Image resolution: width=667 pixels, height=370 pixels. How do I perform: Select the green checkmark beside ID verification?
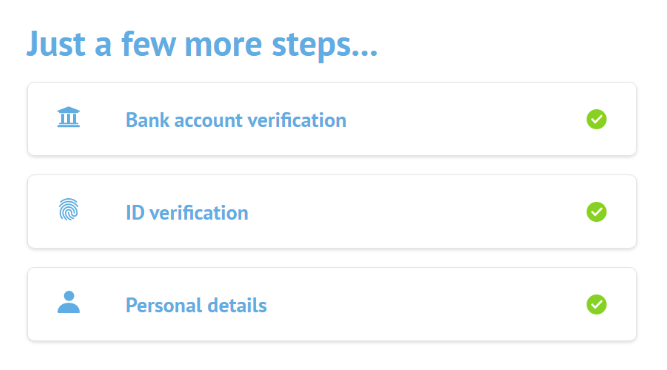click(x=596, y=212)
